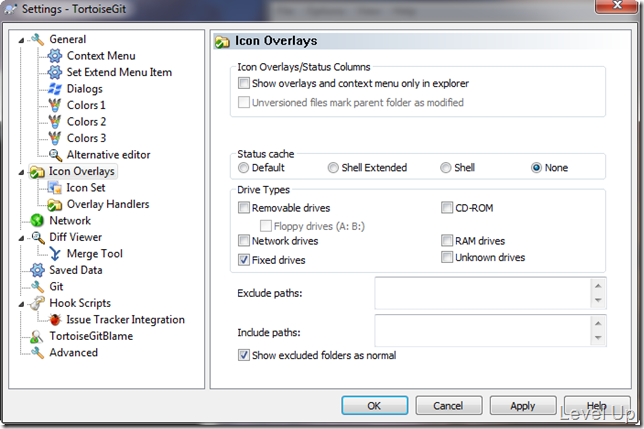
Task: Click the Context Menu gear icon
Action: [x=55, y=56]
